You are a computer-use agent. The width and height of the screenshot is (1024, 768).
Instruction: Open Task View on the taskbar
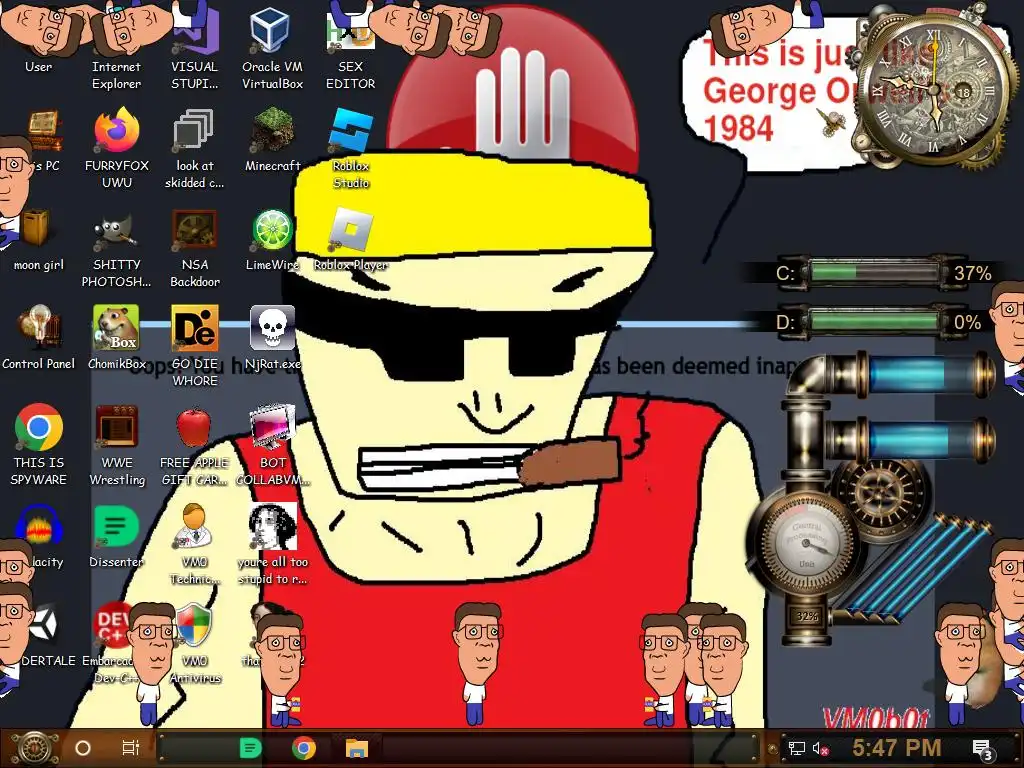(x=131, y=748)
